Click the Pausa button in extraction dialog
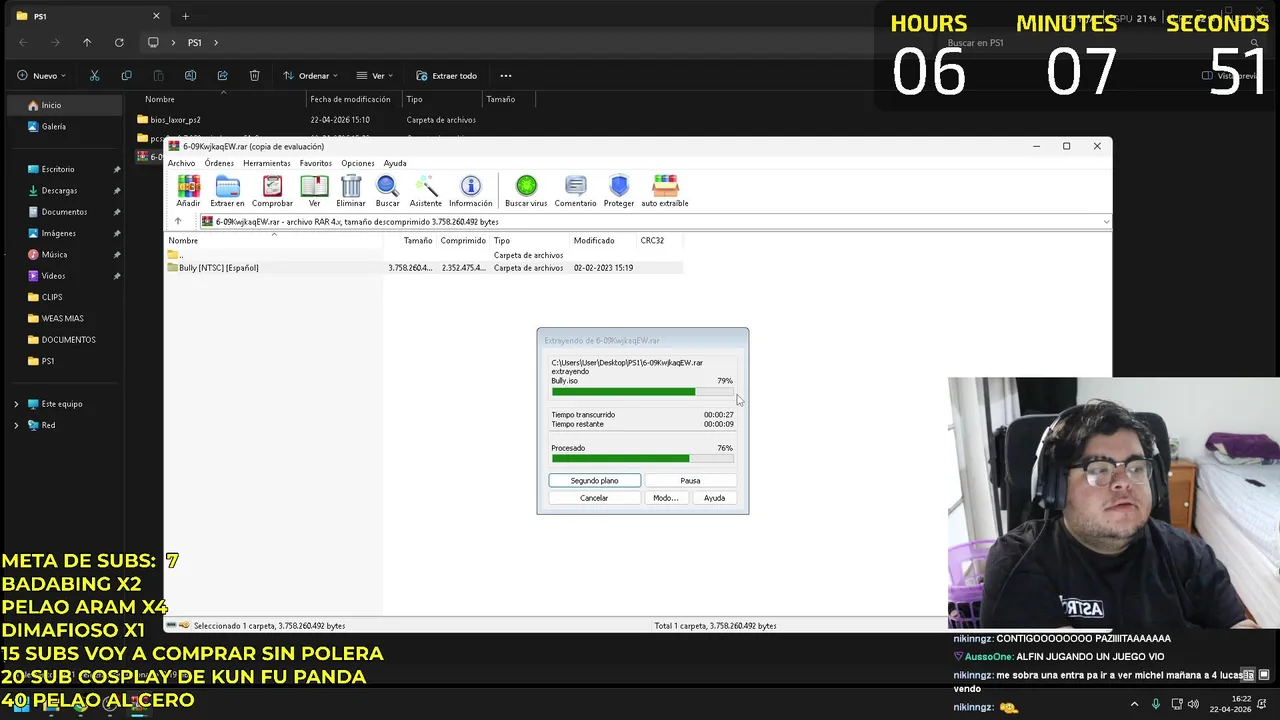1280x720 pixels. pos(690,481)
